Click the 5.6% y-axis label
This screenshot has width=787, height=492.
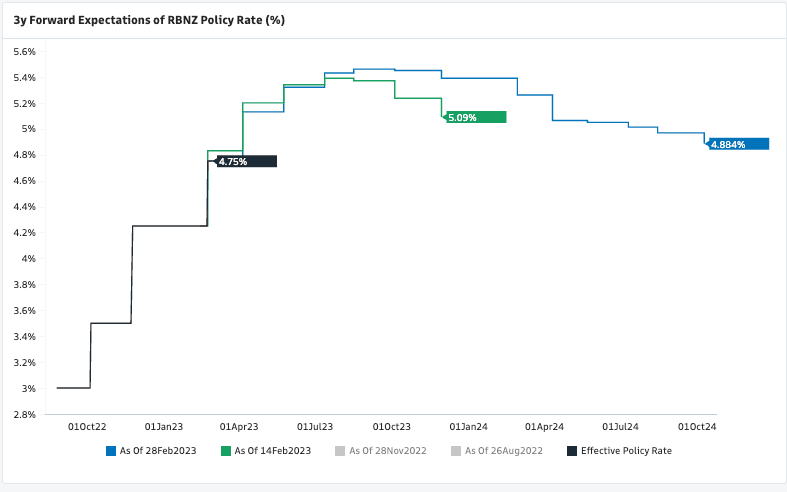24,51
